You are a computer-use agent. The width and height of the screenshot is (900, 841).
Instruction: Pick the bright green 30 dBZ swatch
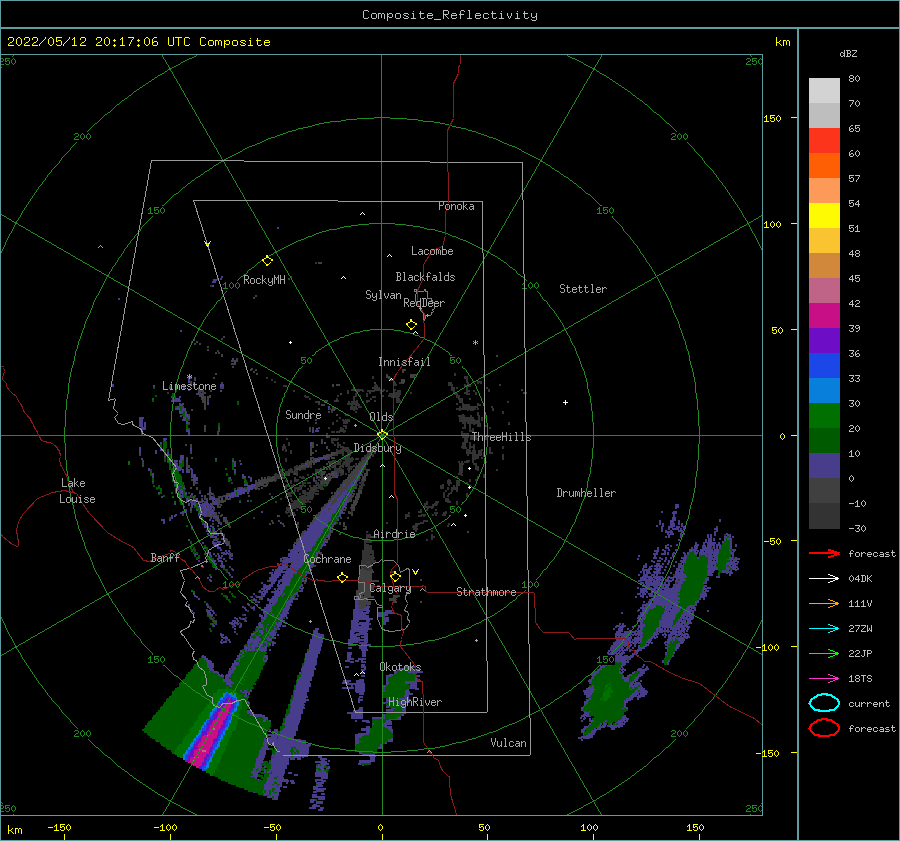click(x=824, y=416)
